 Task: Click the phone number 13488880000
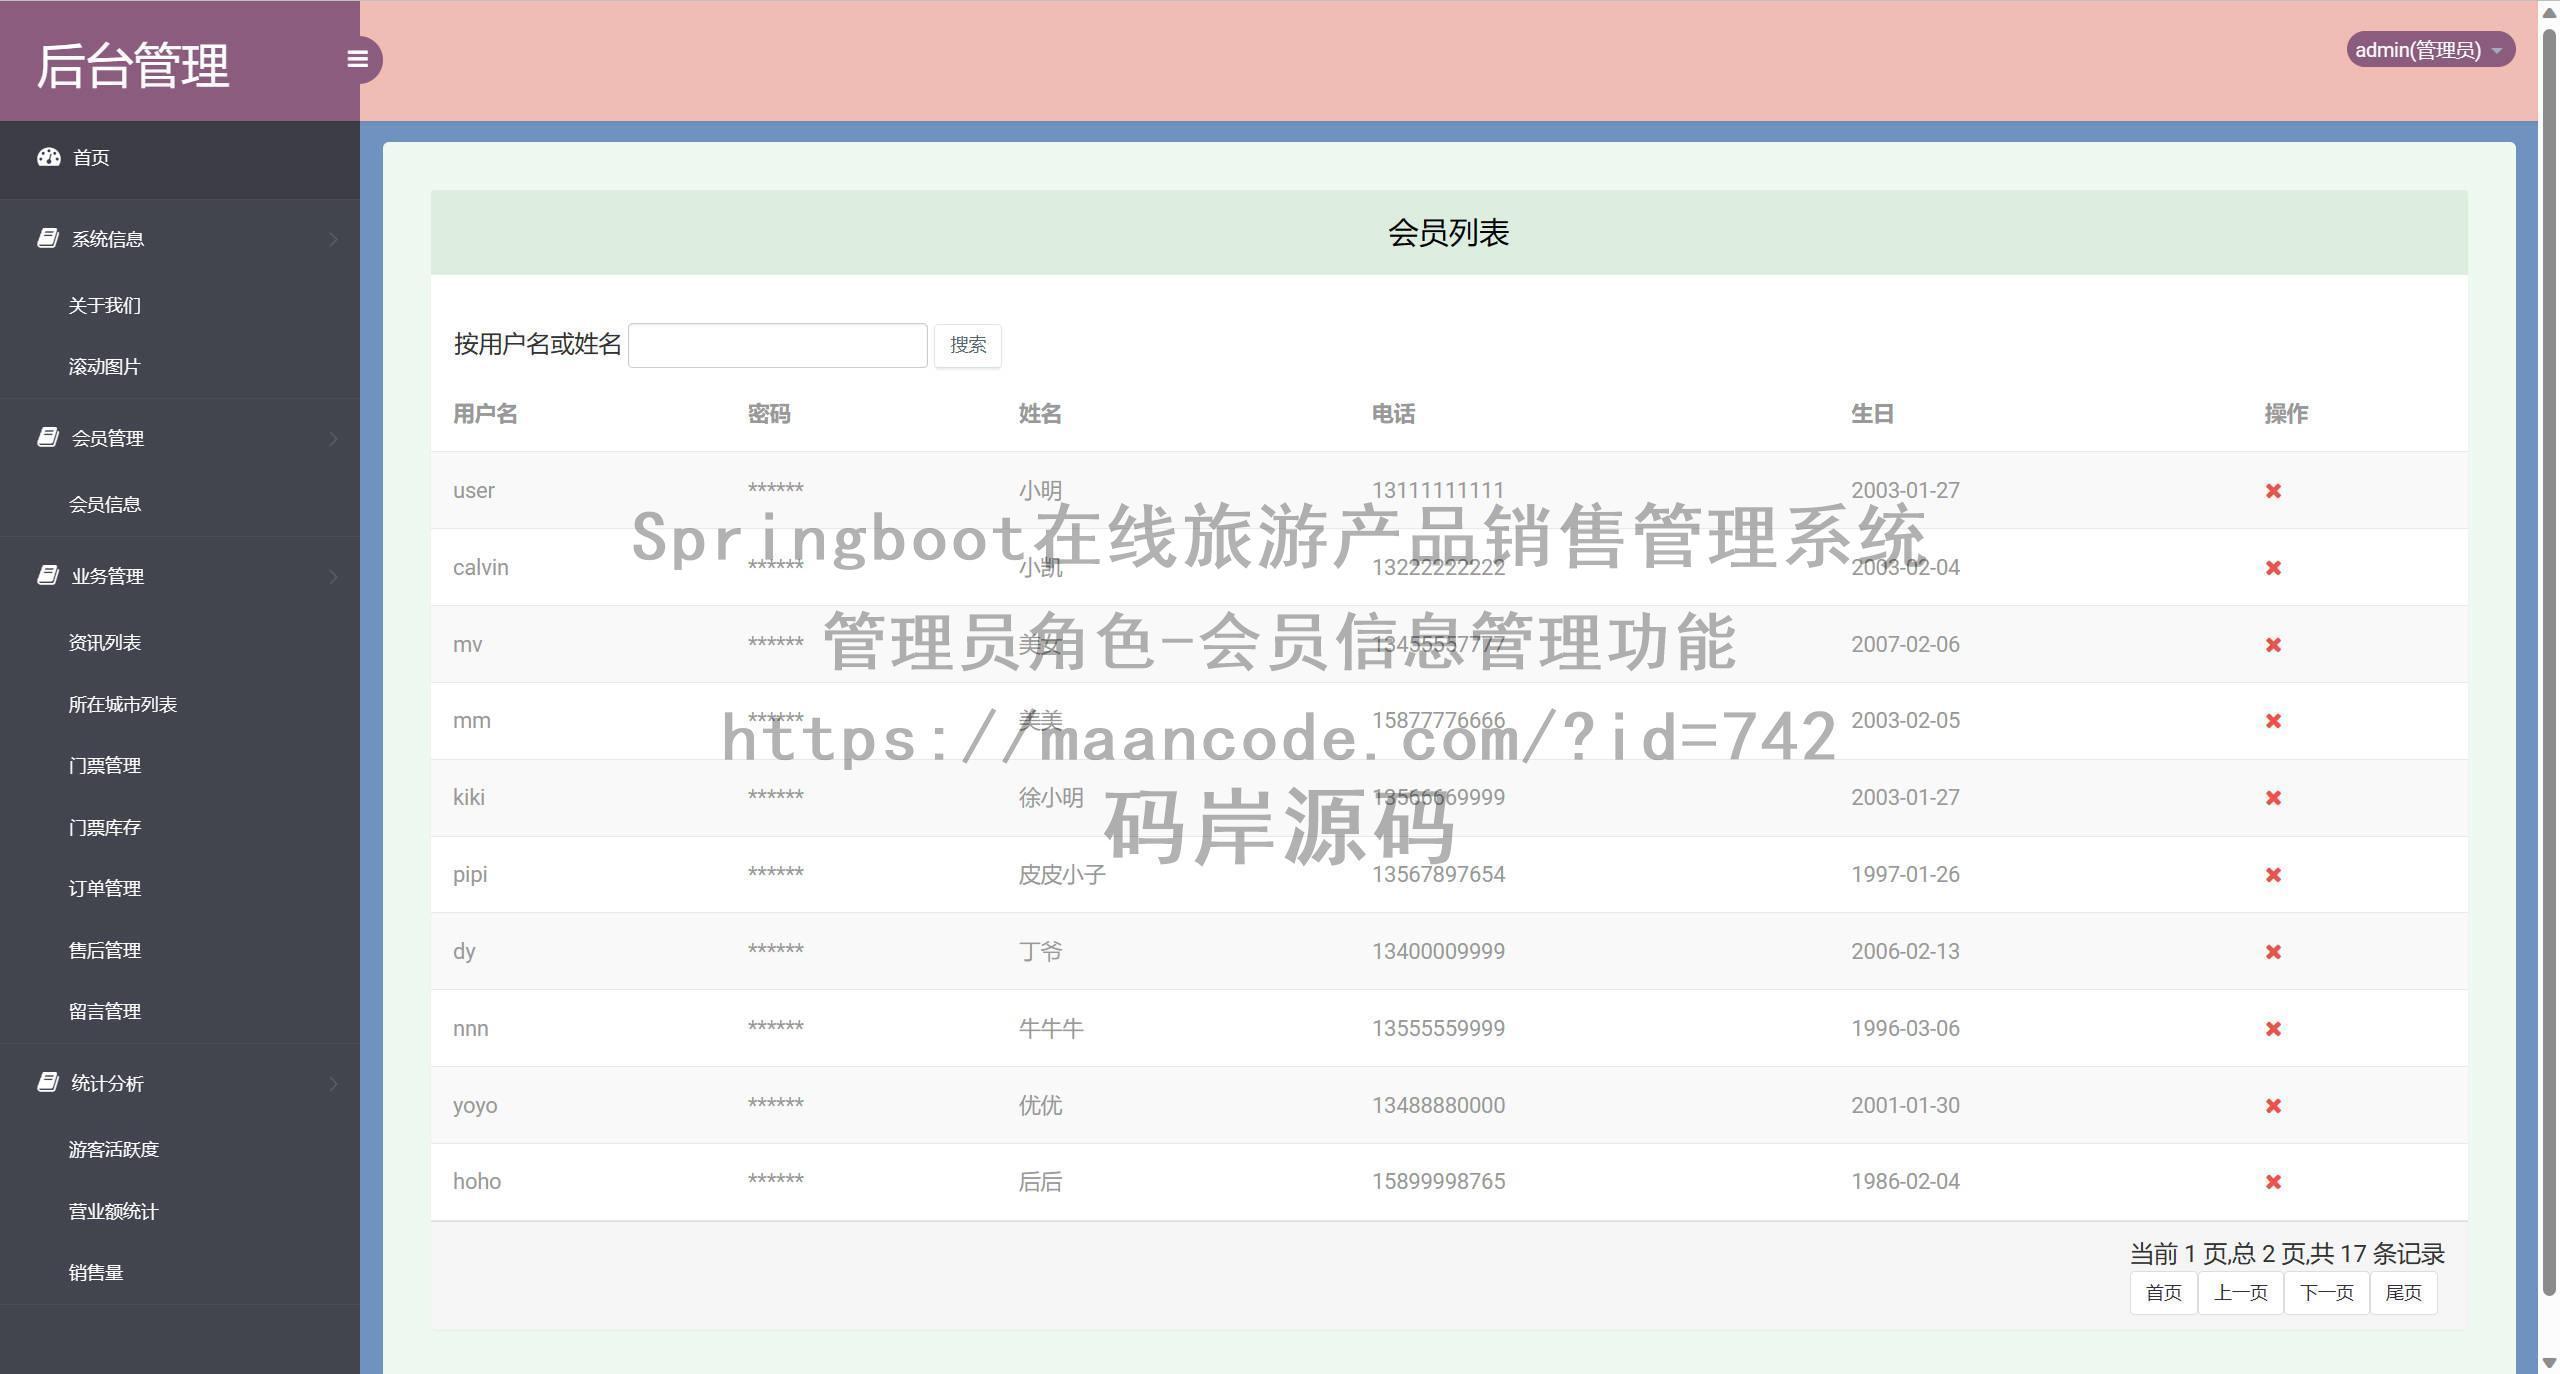[1438, 1106]
